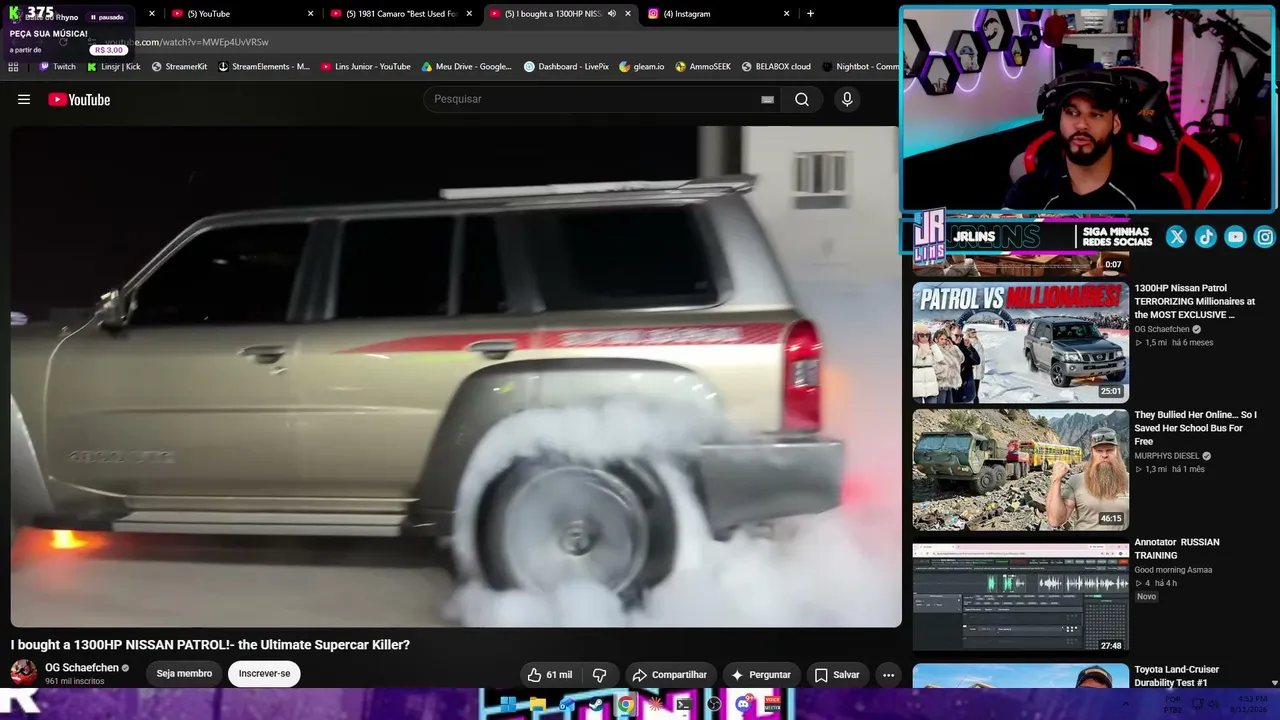Open the terminal app on the taskbar
The width and height of the screenshot is (1280, 720).
684,704
